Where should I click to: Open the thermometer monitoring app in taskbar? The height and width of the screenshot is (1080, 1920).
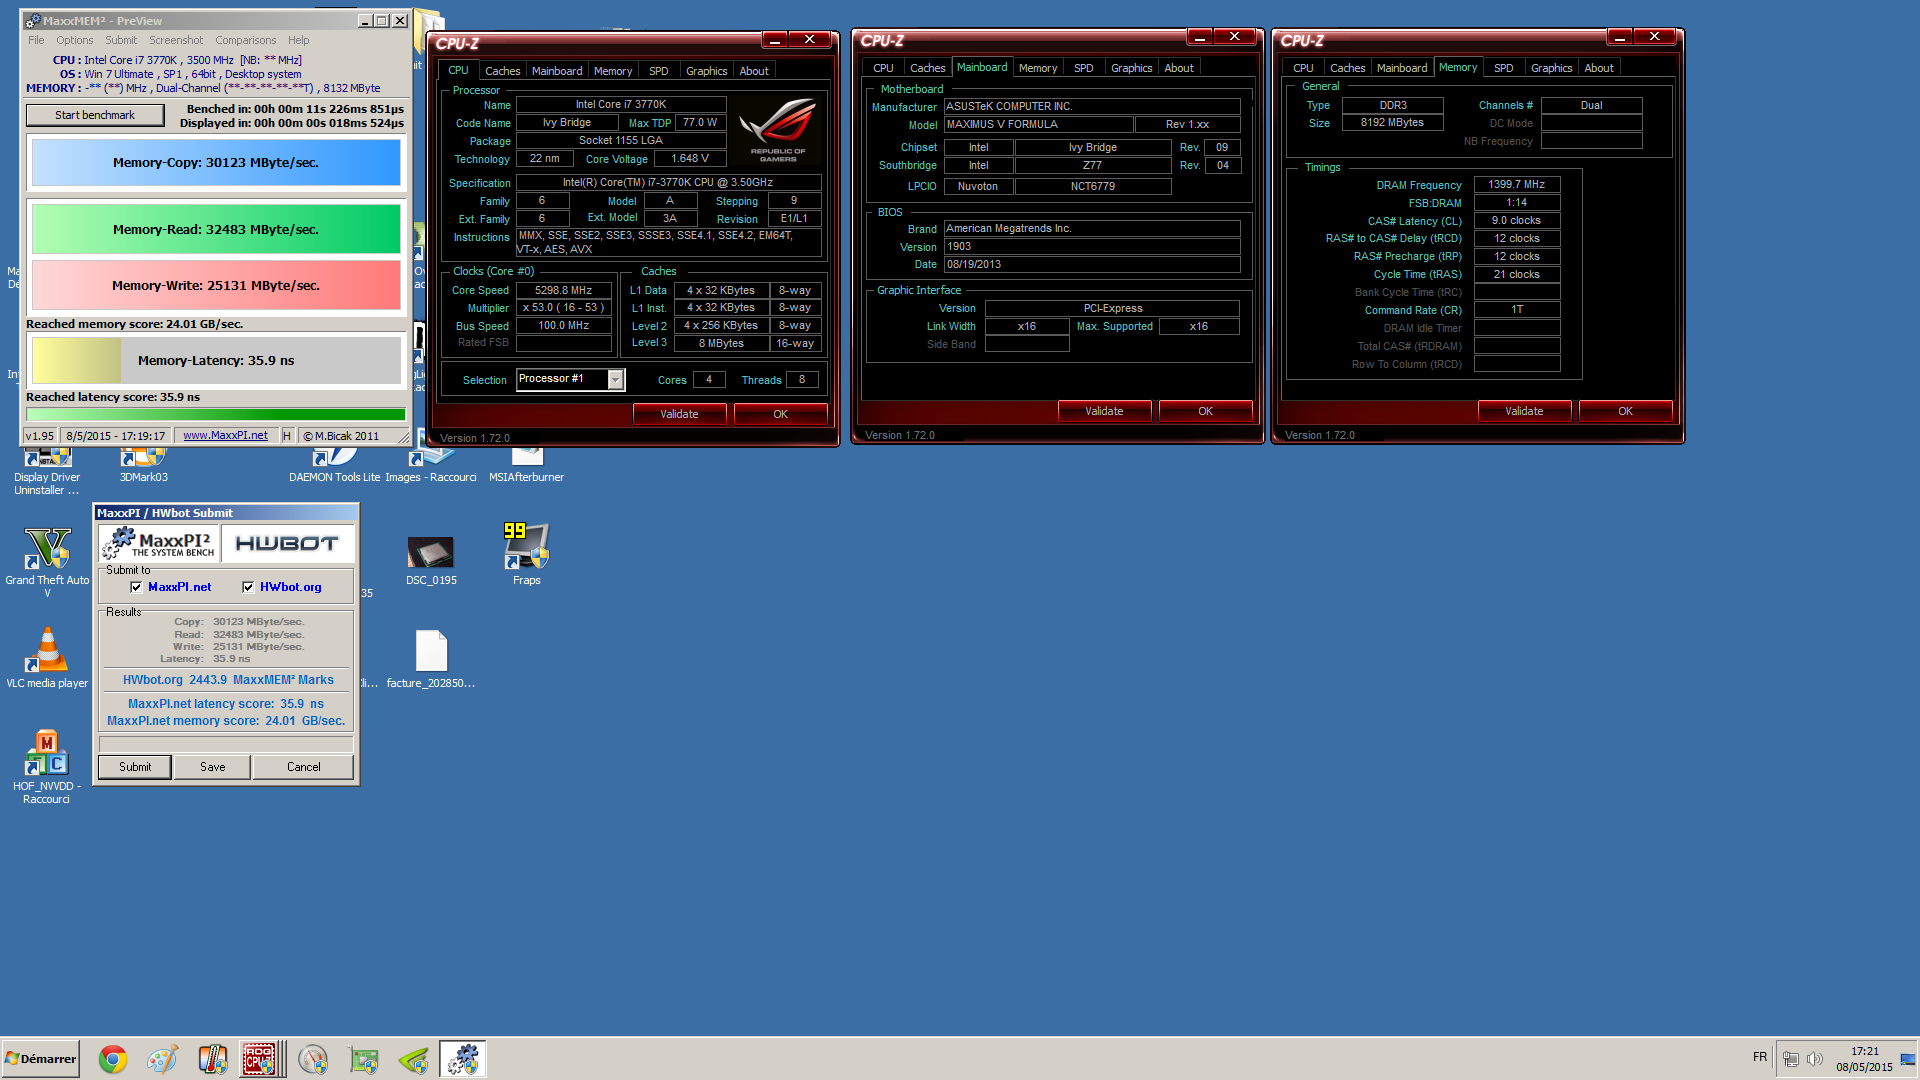(x=212, y=1059)
